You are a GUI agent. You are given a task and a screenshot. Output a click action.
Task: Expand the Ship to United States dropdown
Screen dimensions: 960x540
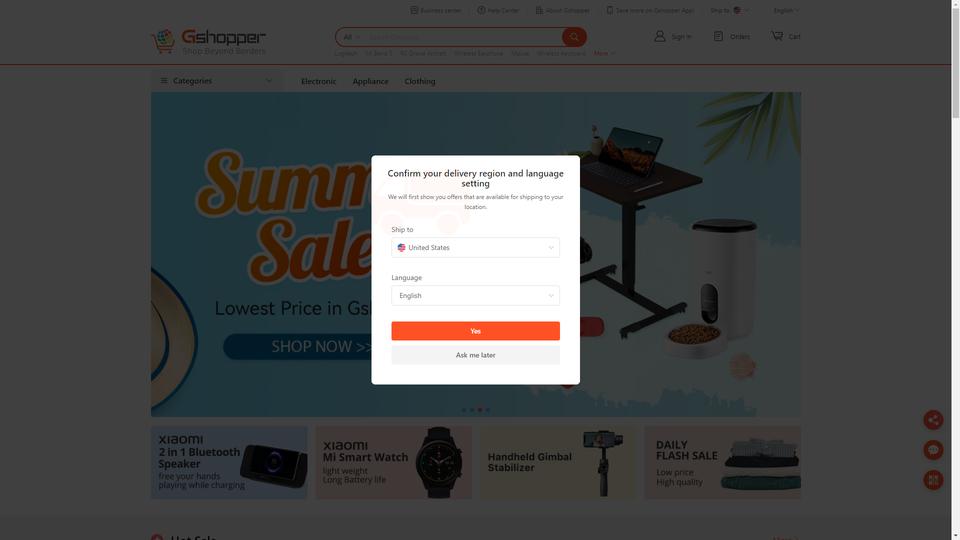(x=475, y=247)
